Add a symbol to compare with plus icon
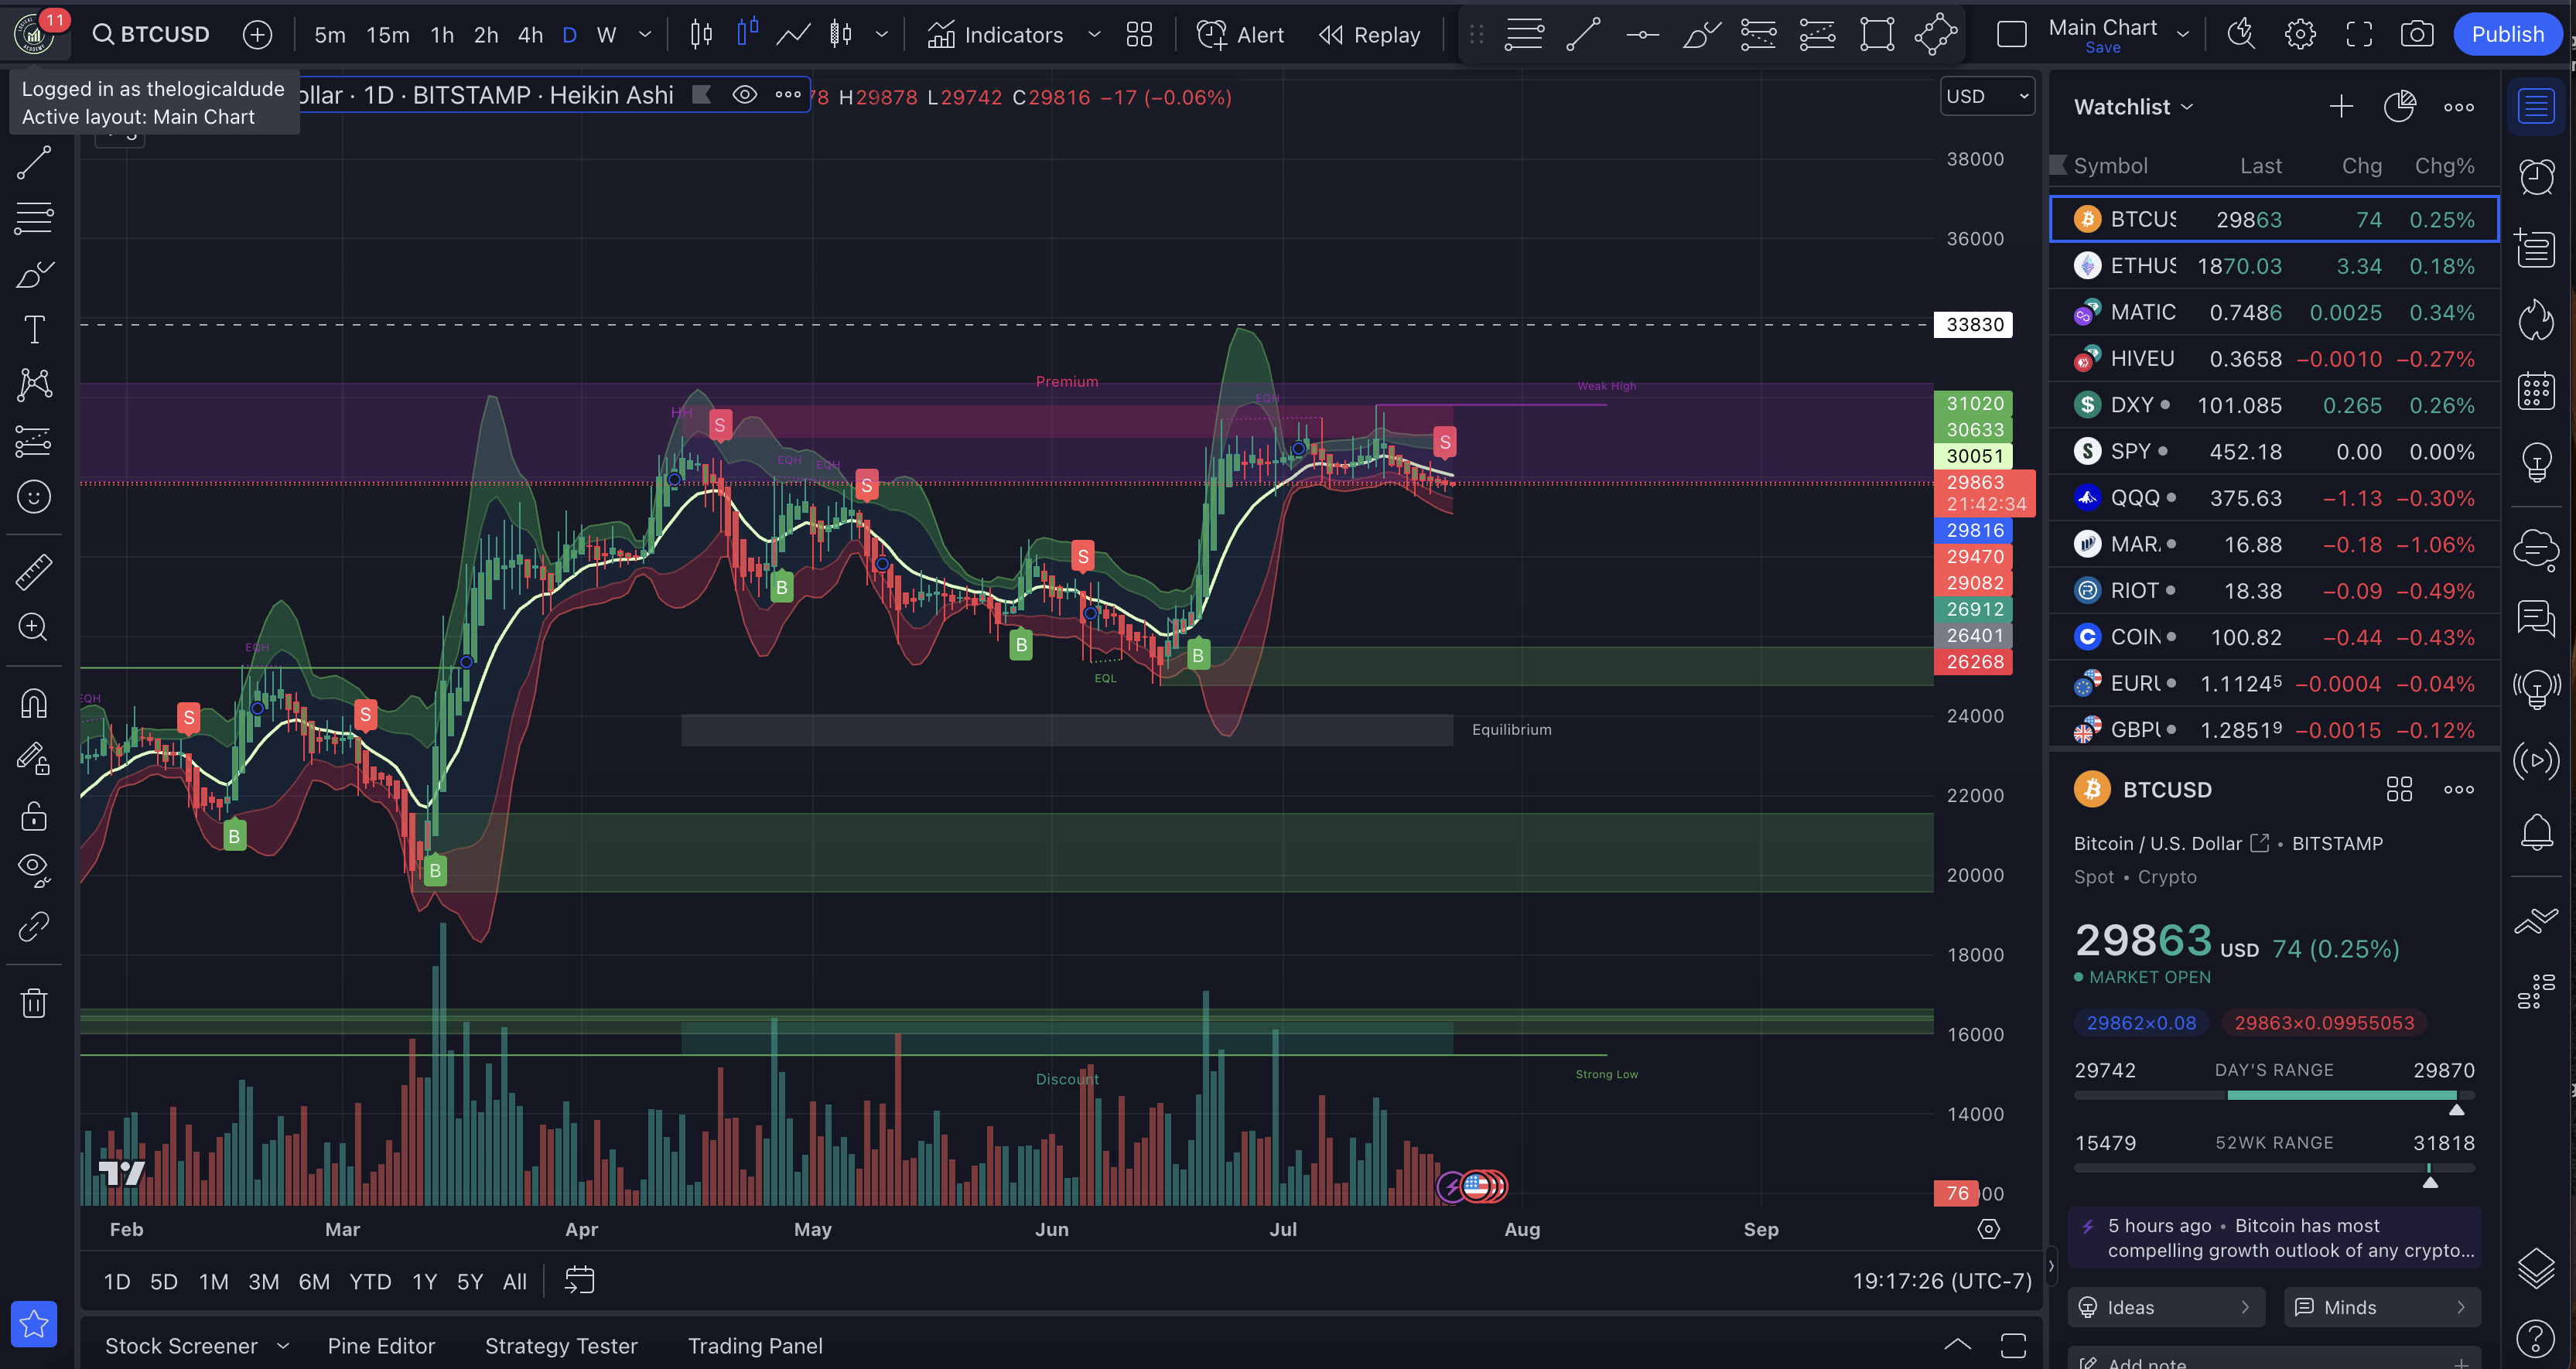The width and height of the screenshot is (2576, 1369). (x=257, y=35)
